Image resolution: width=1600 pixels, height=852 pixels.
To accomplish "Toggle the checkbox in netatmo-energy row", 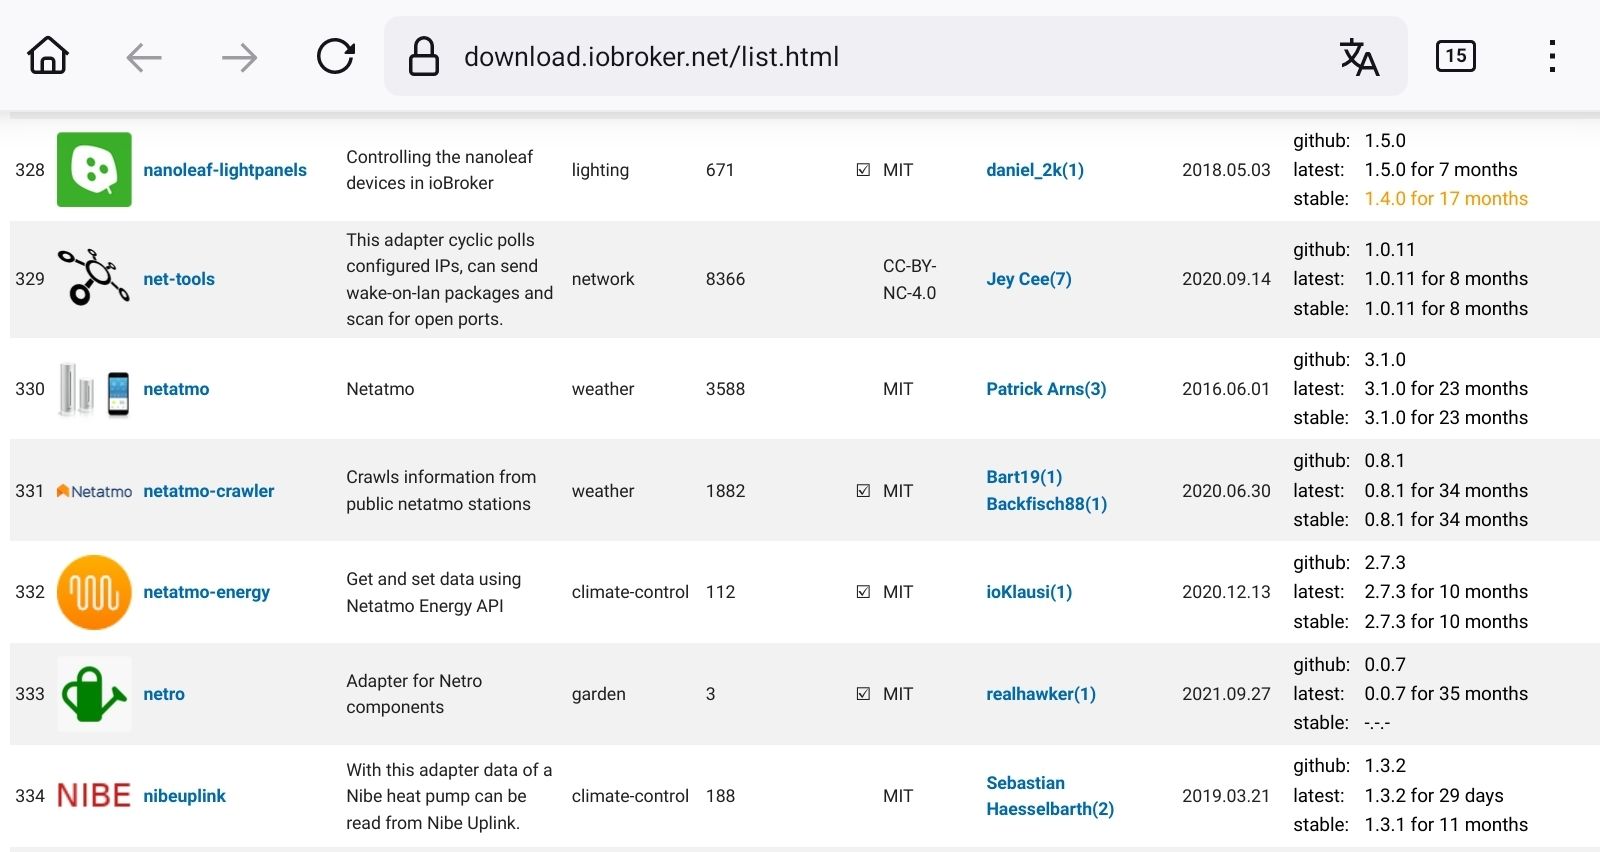I will pyautogui.click(x=863, y=592).
